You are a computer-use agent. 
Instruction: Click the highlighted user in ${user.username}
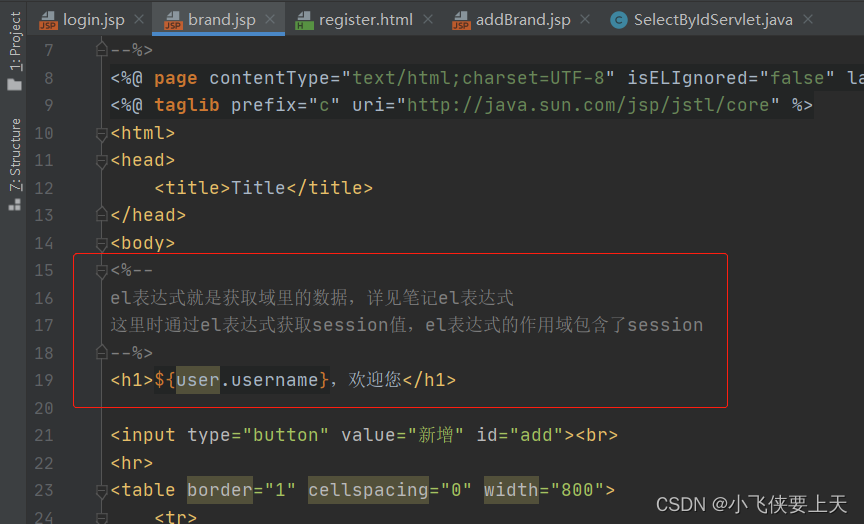pyautogui.click(x=197, y=380)
